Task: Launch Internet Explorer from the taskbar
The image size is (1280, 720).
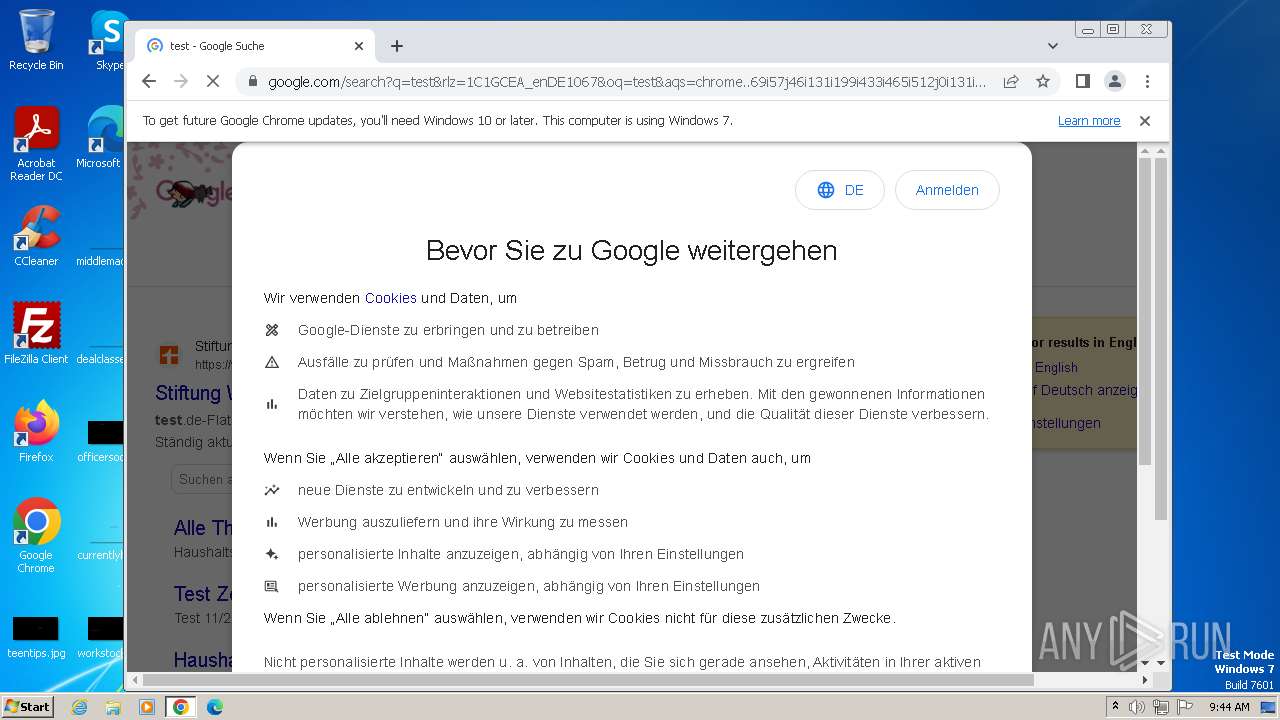Action: (79, 707)
